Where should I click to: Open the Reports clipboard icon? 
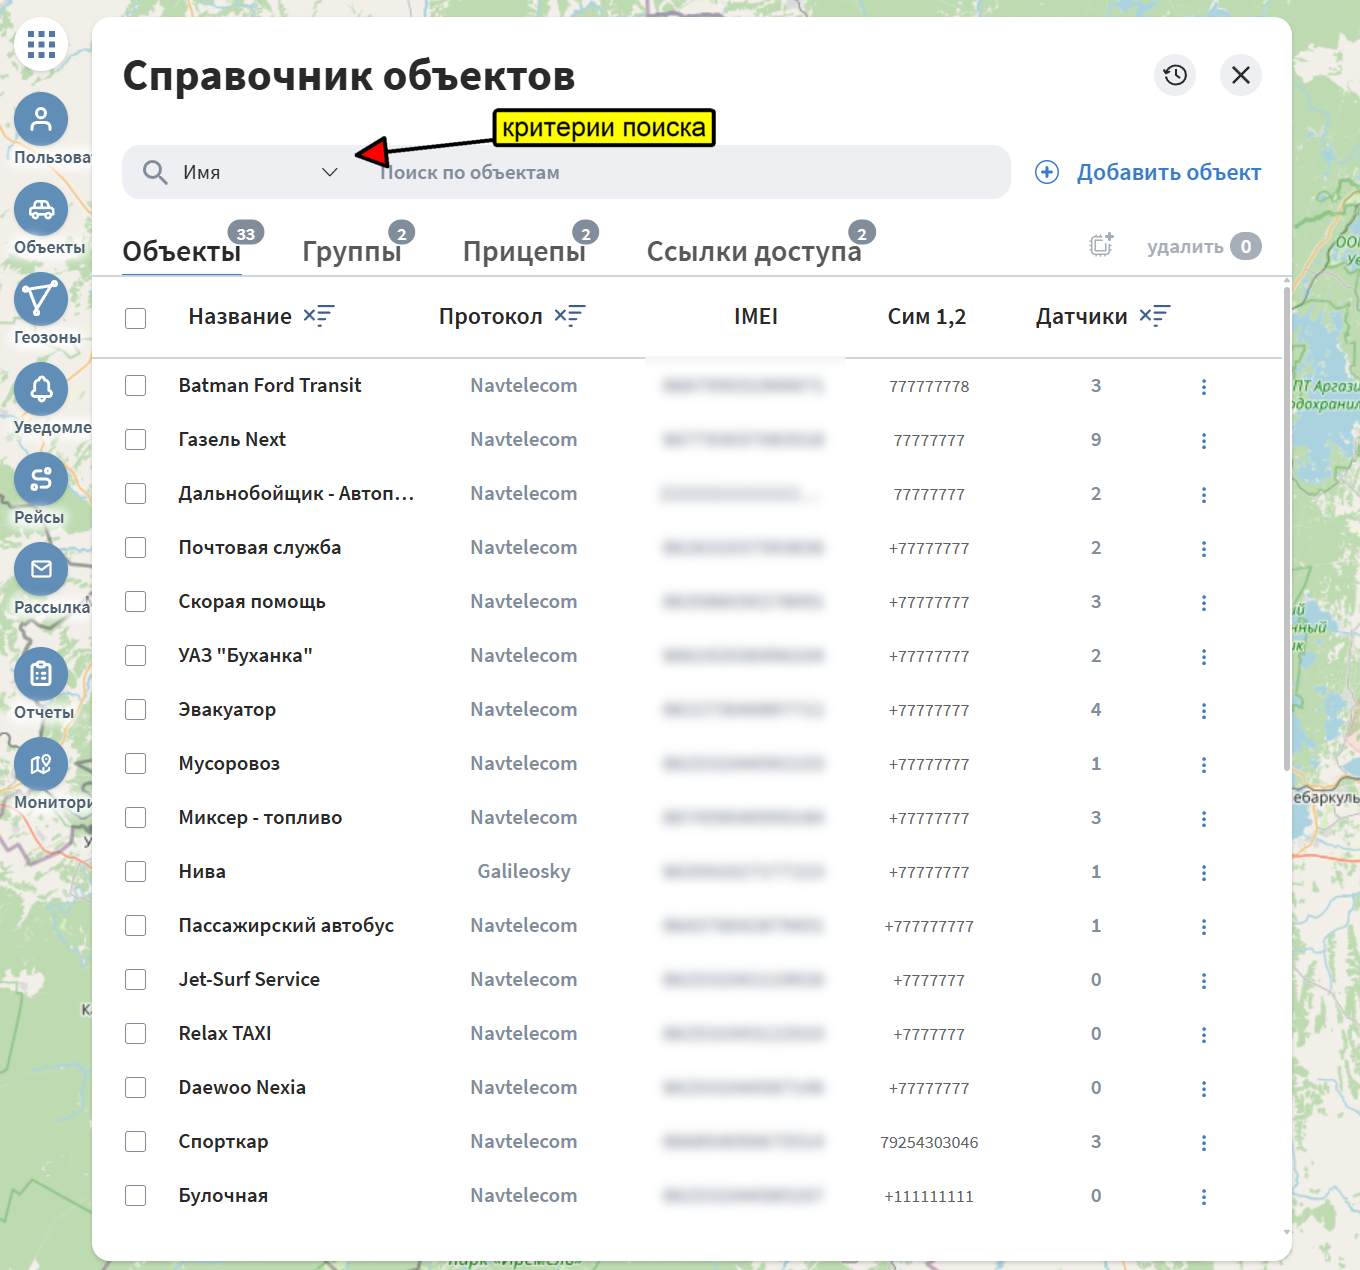pyautogui.click(x=41, y=675)
